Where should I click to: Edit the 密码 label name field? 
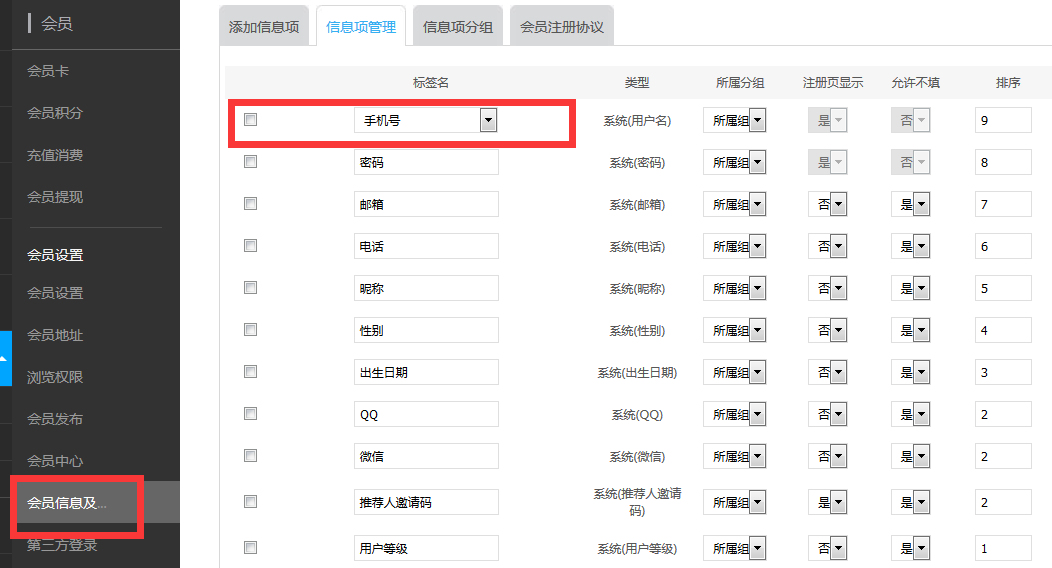[426, 162]
